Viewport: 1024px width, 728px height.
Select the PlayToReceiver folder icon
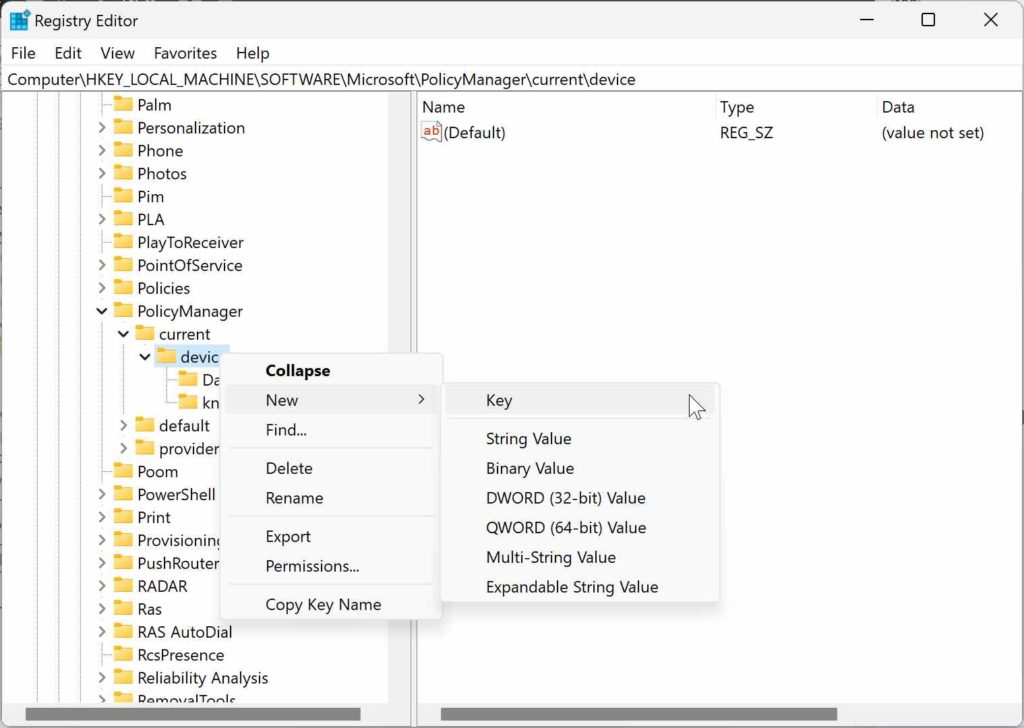[123, 242]
